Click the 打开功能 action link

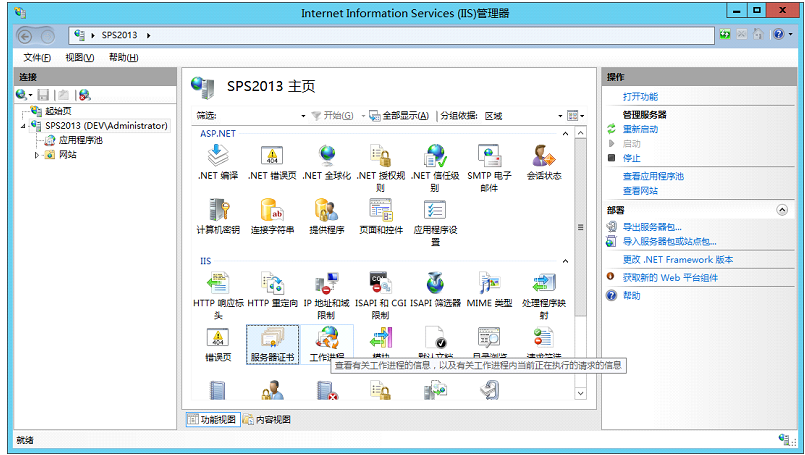640,97
